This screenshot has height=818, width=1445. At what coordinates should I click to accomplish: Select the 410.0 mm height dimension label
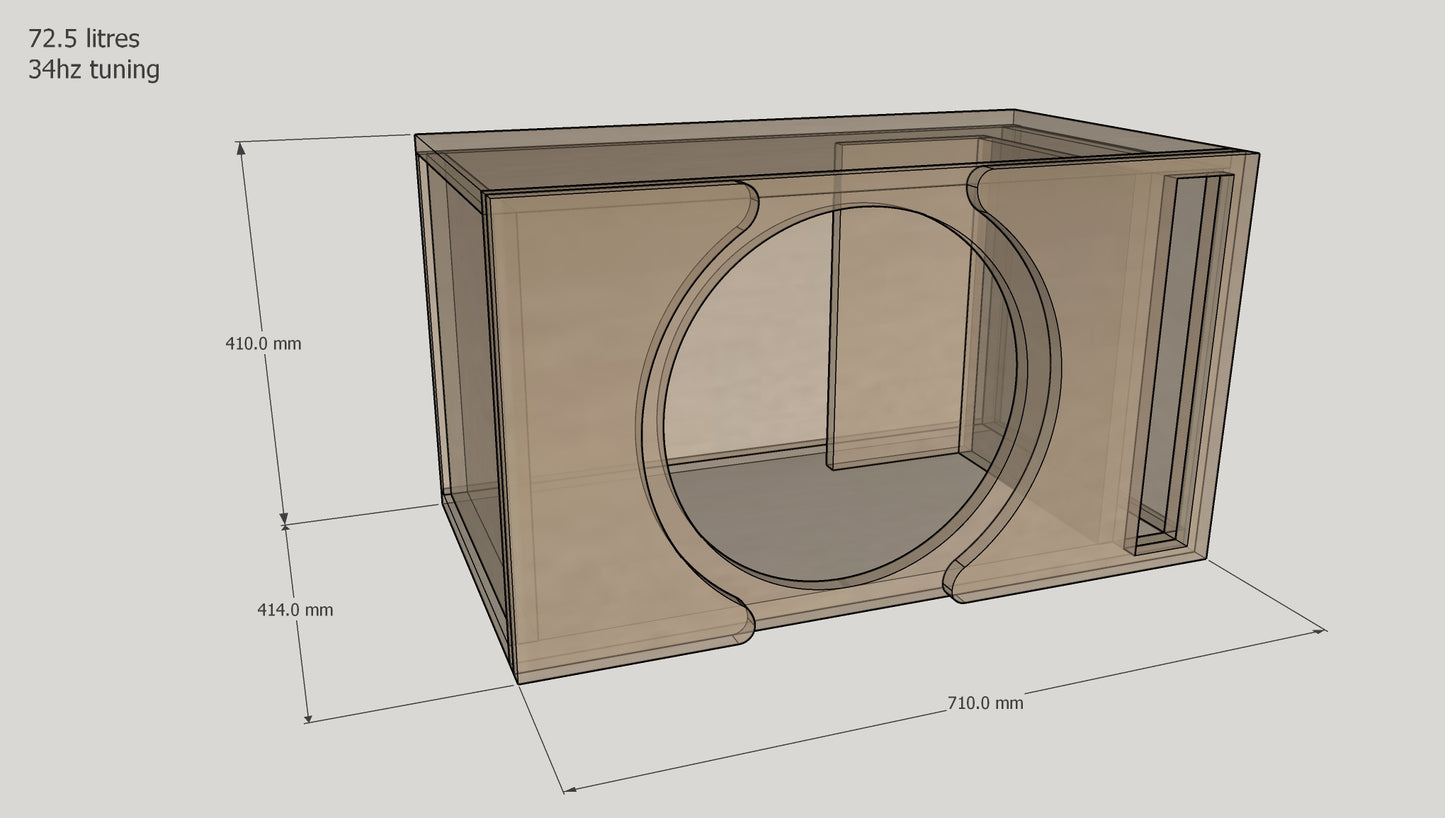point(264,342)
